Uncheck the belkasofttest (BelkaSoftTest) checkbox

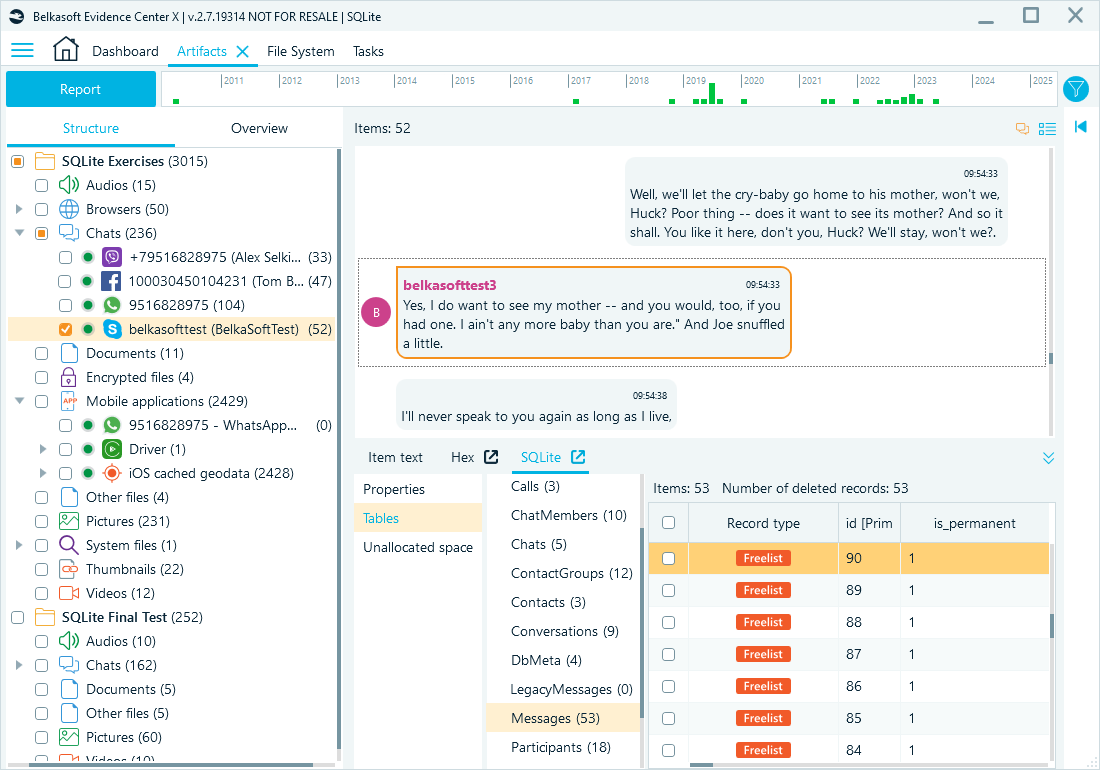65,329
